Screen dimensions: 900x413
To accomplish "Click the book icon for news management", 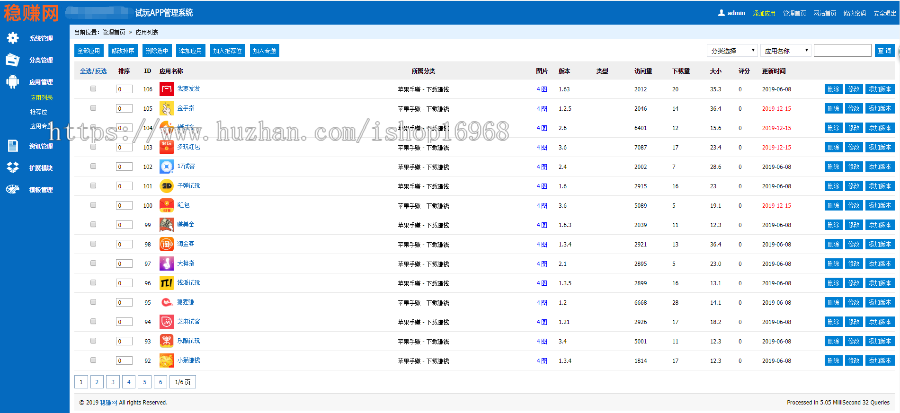I will (13, 146).
